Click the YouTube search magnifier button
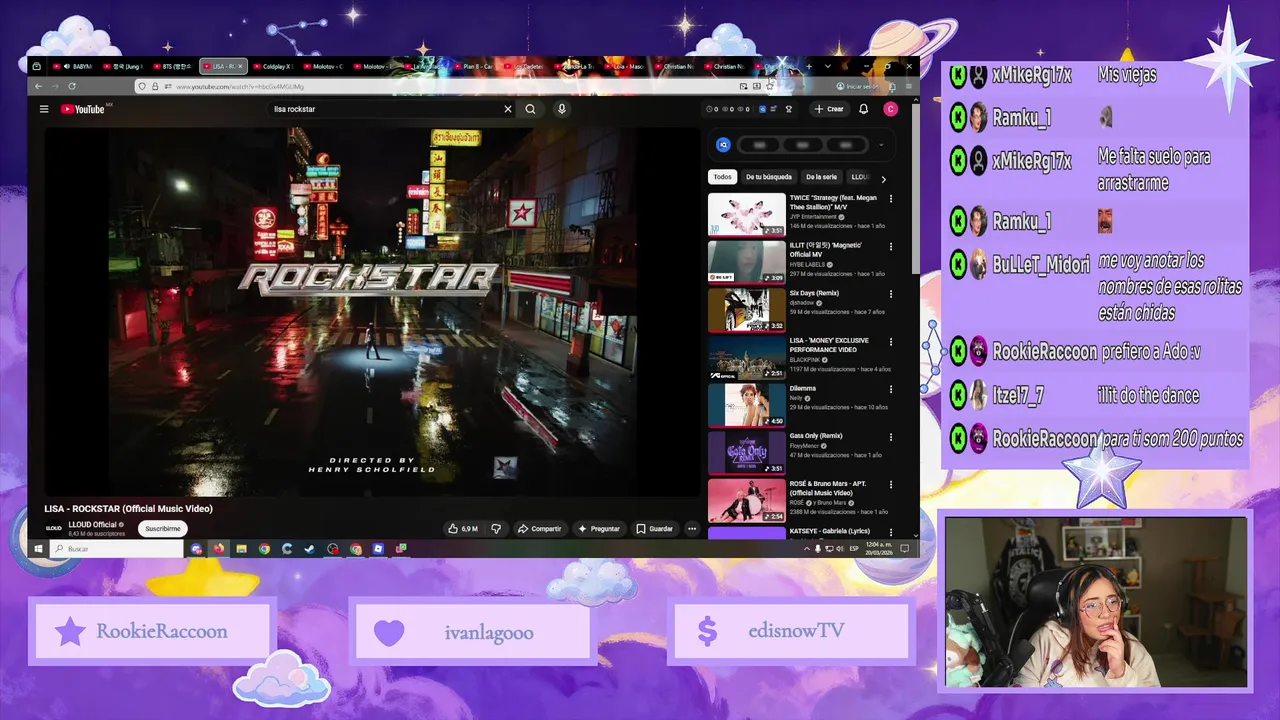 pos(531,109)
